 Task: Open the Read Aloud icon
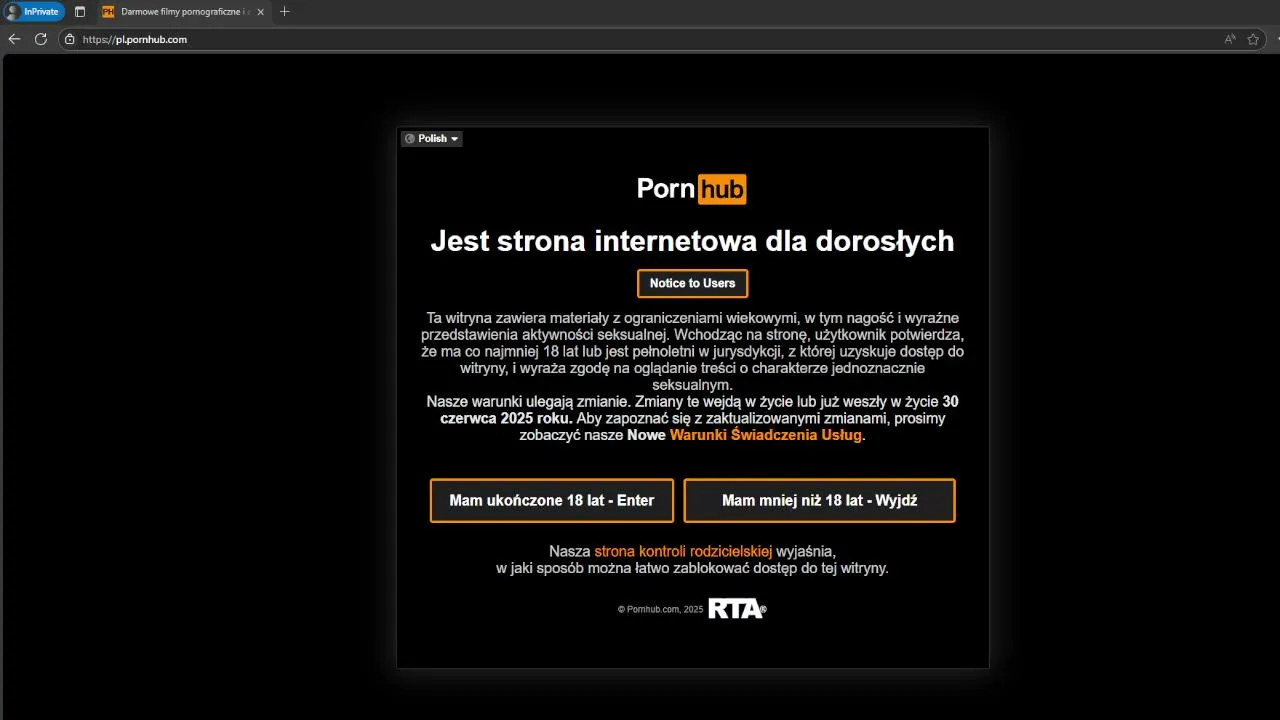click(1230, 39)
